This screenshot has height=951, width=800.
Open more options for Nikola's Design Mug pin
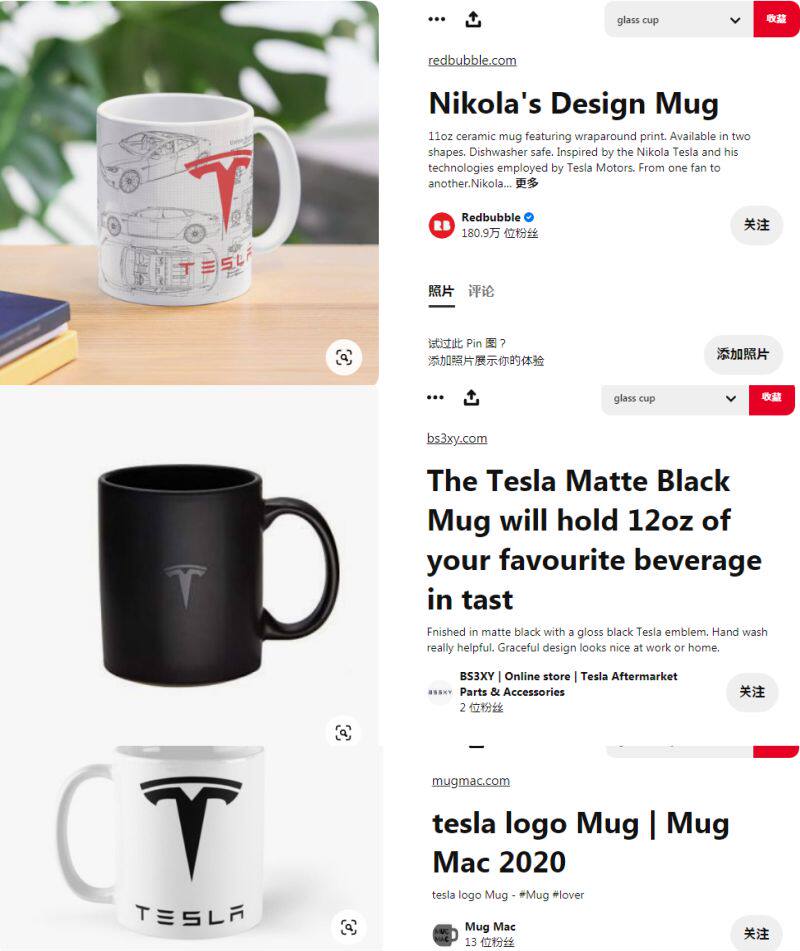pyautogui.click(x=437, y=19)
